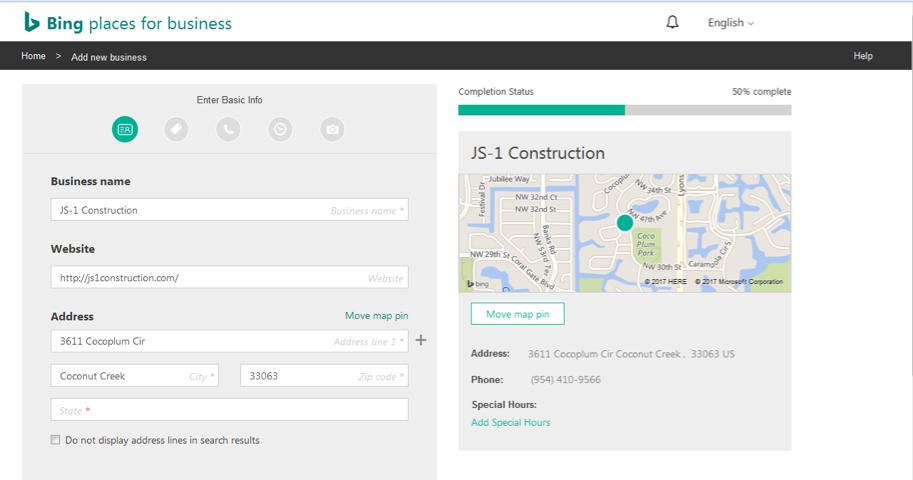
Task: Go to Home in breadcrumb
Action: tap(33, 56)
